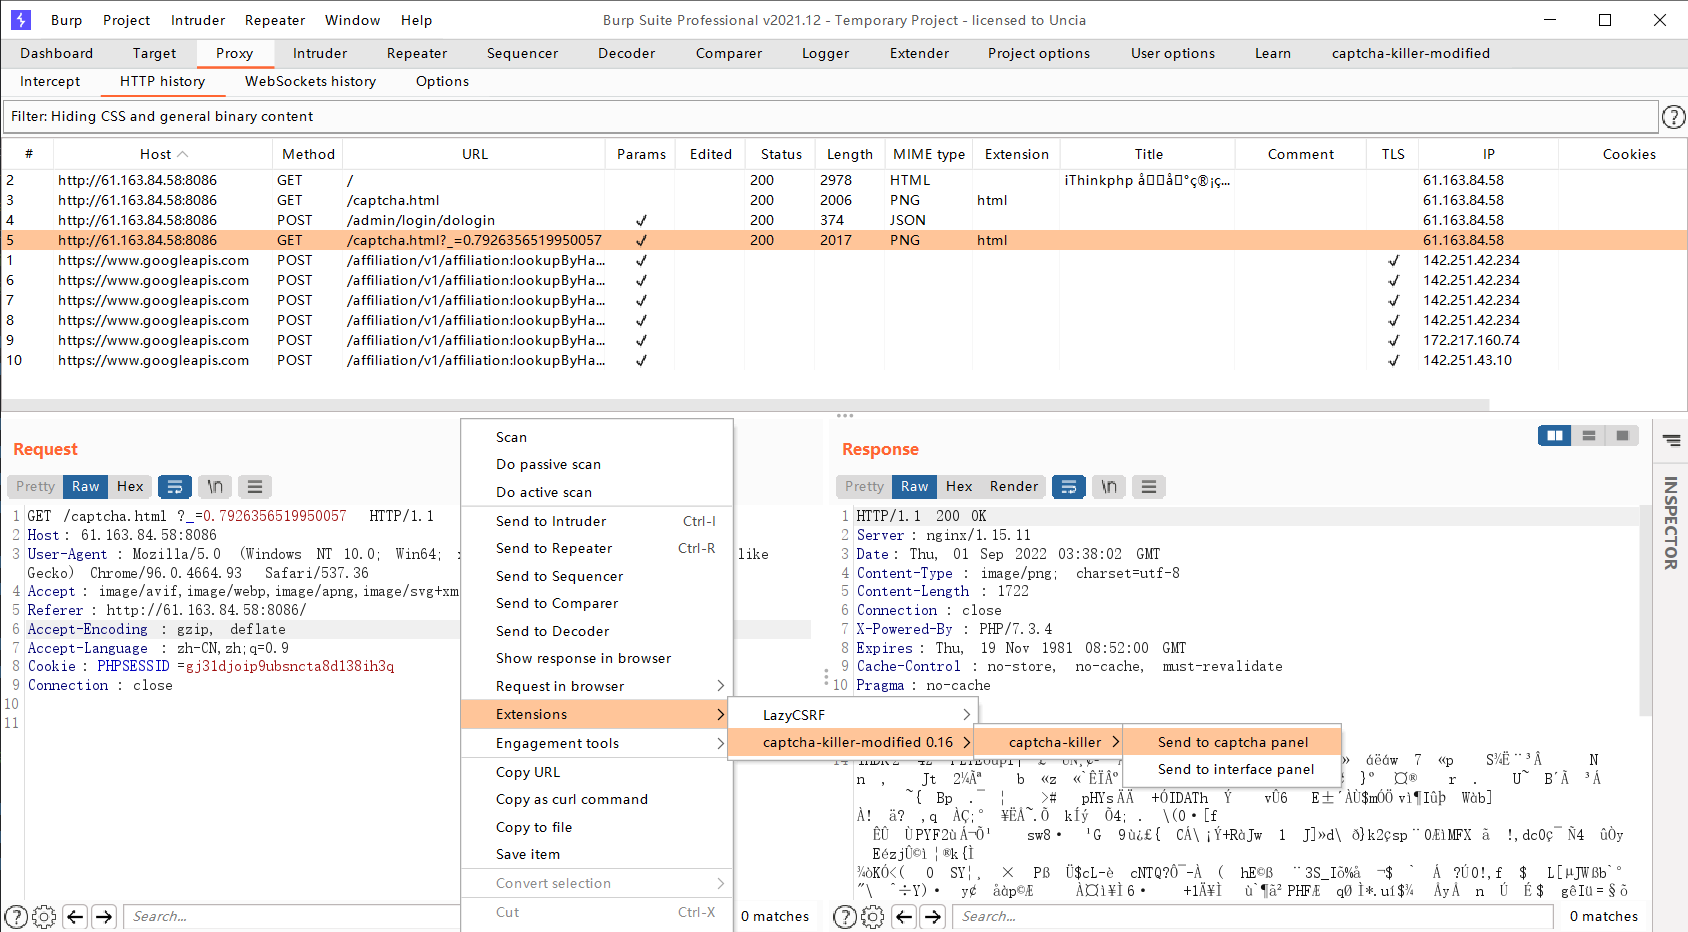Click response search help question icon
Viewport: 1688px width, 932px height.
(x=845, y=917)
